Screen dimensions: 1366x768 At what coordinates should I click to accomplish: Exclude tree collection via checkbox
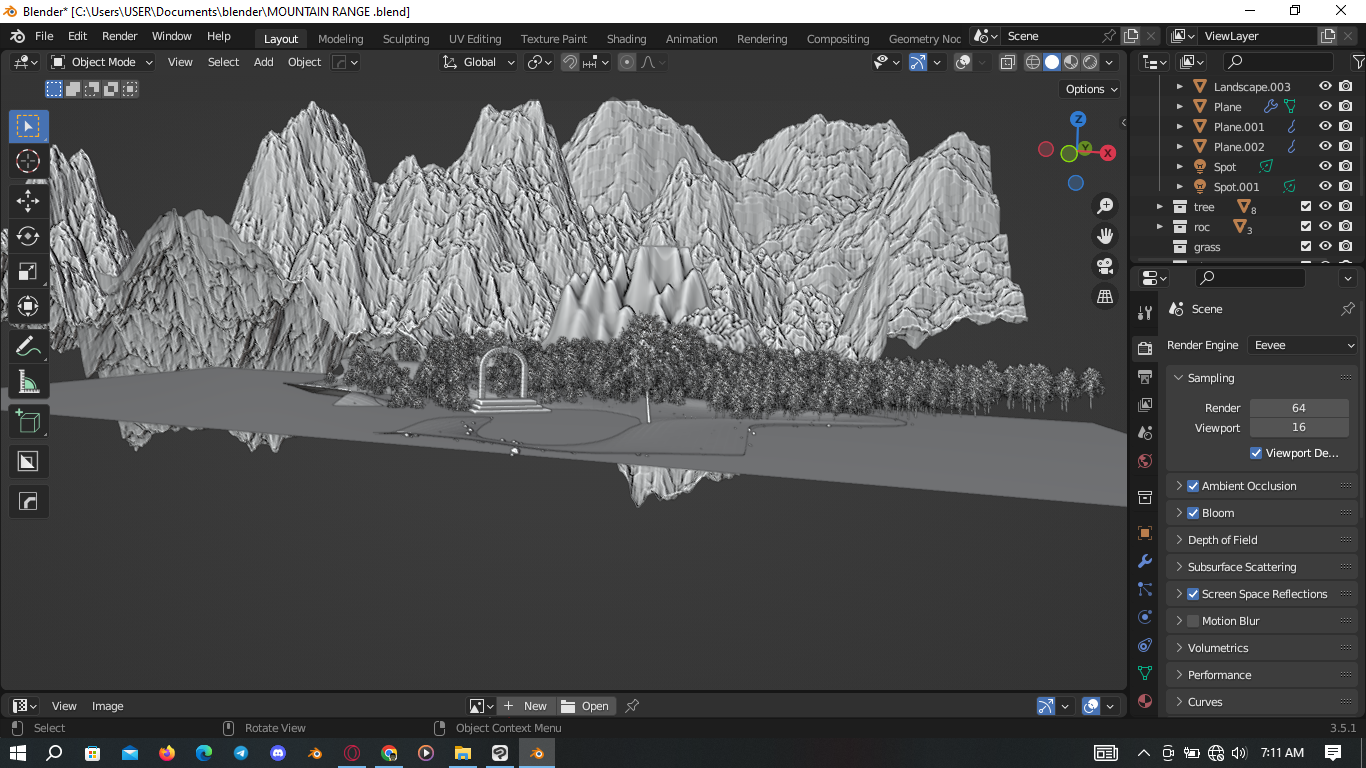[x=1306, y=207]
